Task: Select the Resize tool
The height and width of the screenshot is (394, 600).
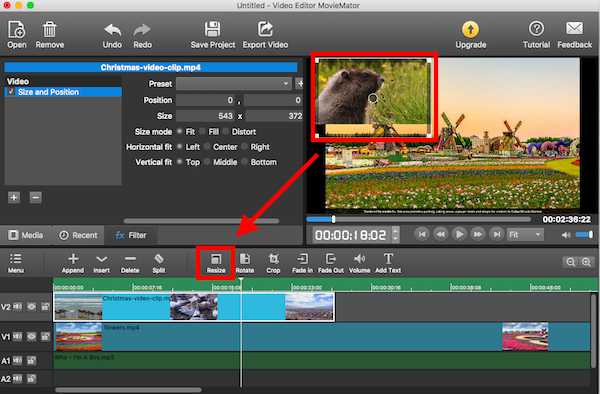Action: pyautogui.click(x=216, y=263)
